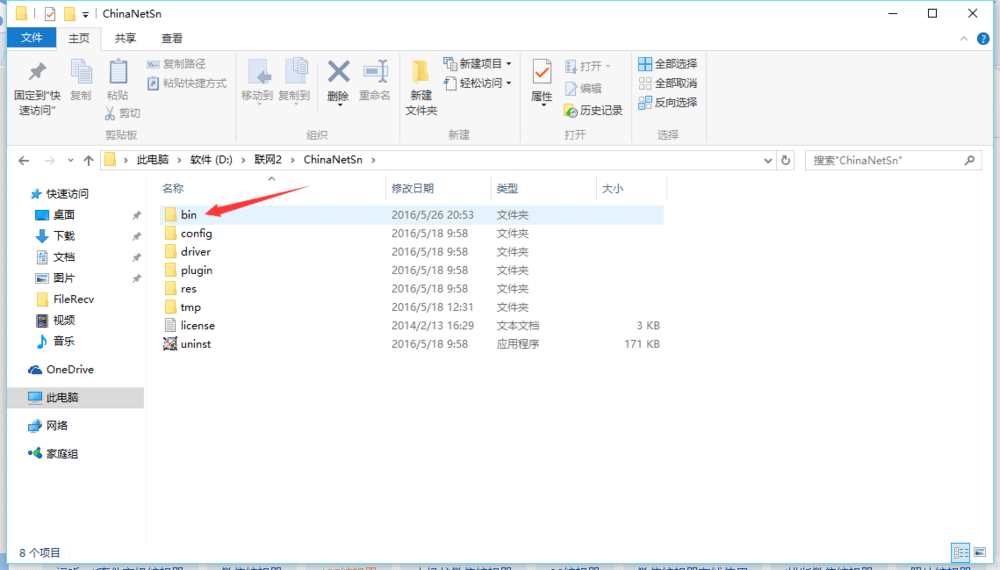The height and width of the screenshot is (570, 1000).
Task: Select the Cut (剪切) scissors command
Action: pos(122,113)
